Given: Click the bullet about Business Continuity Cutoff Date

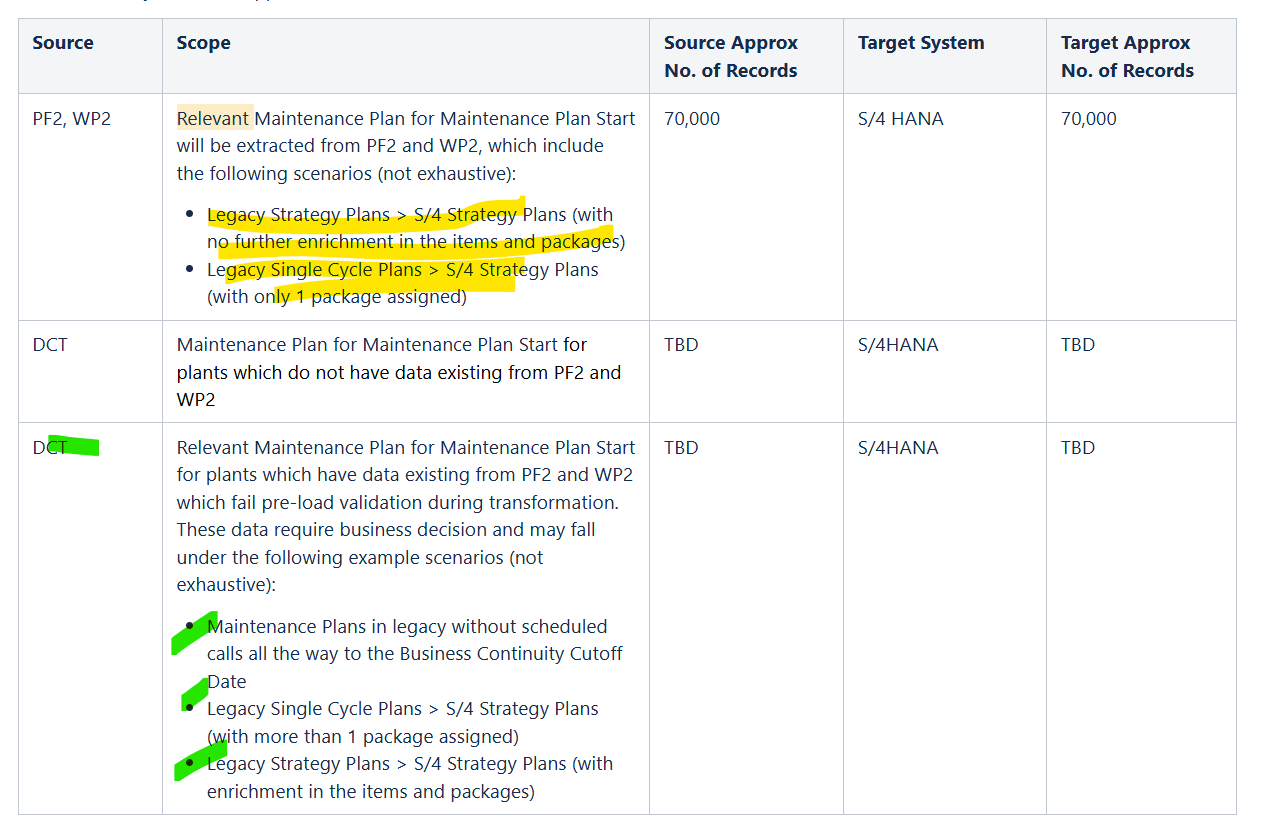Looking at the screenshot, I should [414, 654].
